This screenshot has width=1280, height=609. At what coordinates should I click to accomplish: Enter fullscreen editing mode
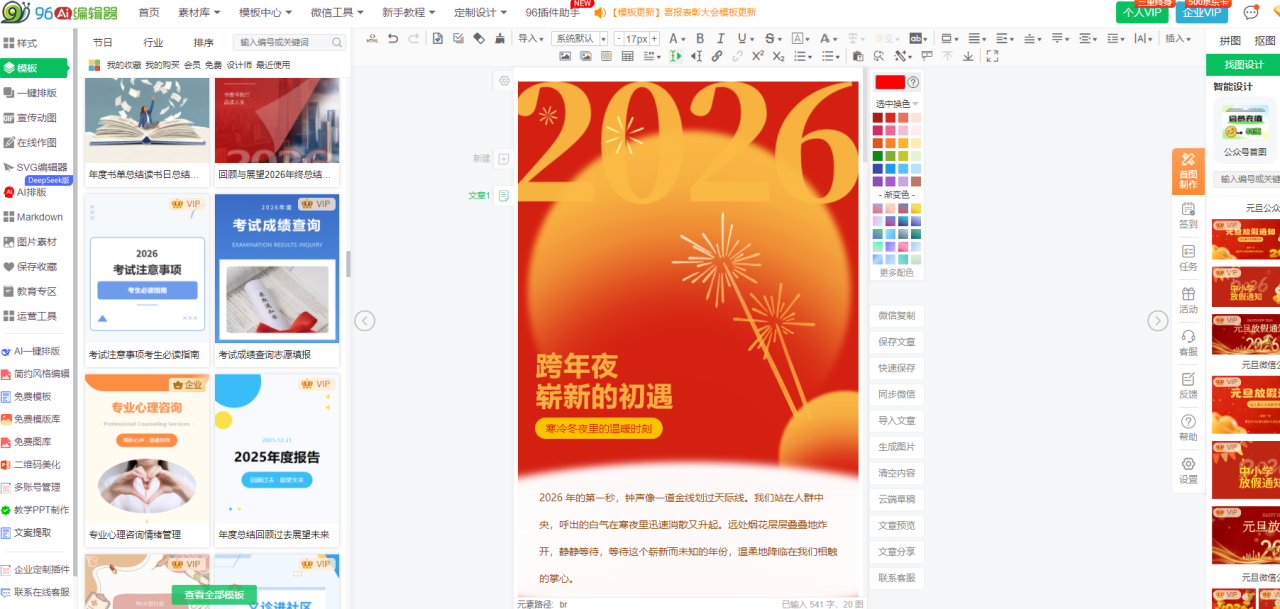coord(992,57)
